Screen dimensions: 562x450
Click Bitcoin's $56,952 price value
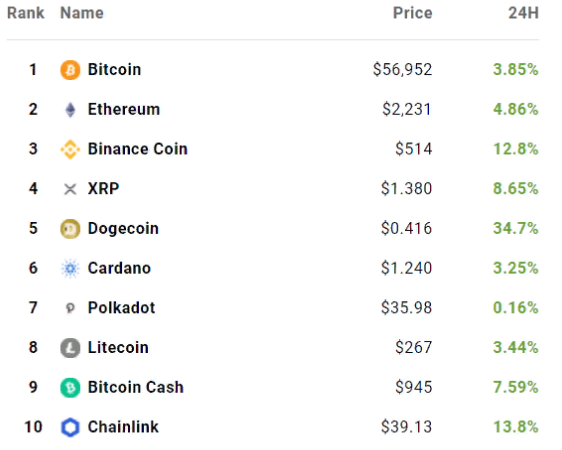coord(403,70)
